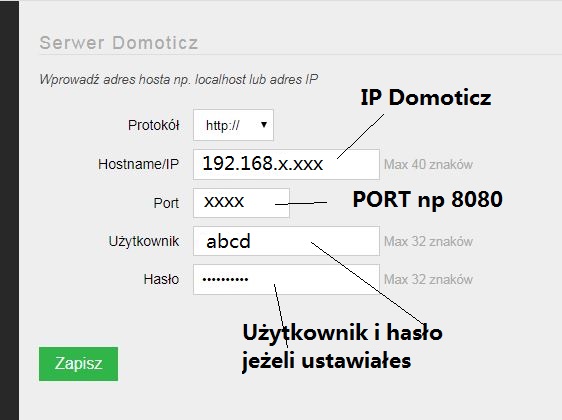This screenshot has height=420, width=562.
Task: Click the Hasło label
Action: point(161,279)
